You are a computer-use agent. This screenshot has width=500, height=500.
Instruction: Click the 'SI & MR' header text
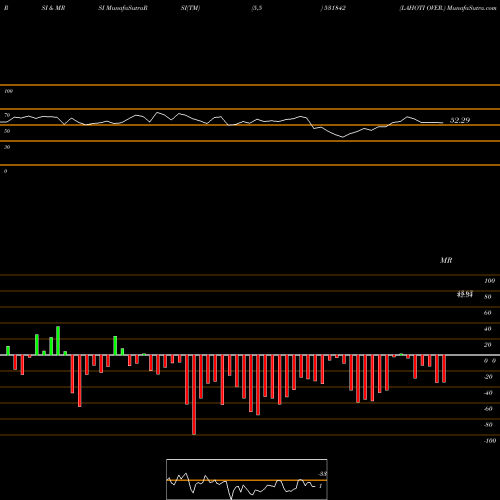pyautogui.click(x=53, y=8)
